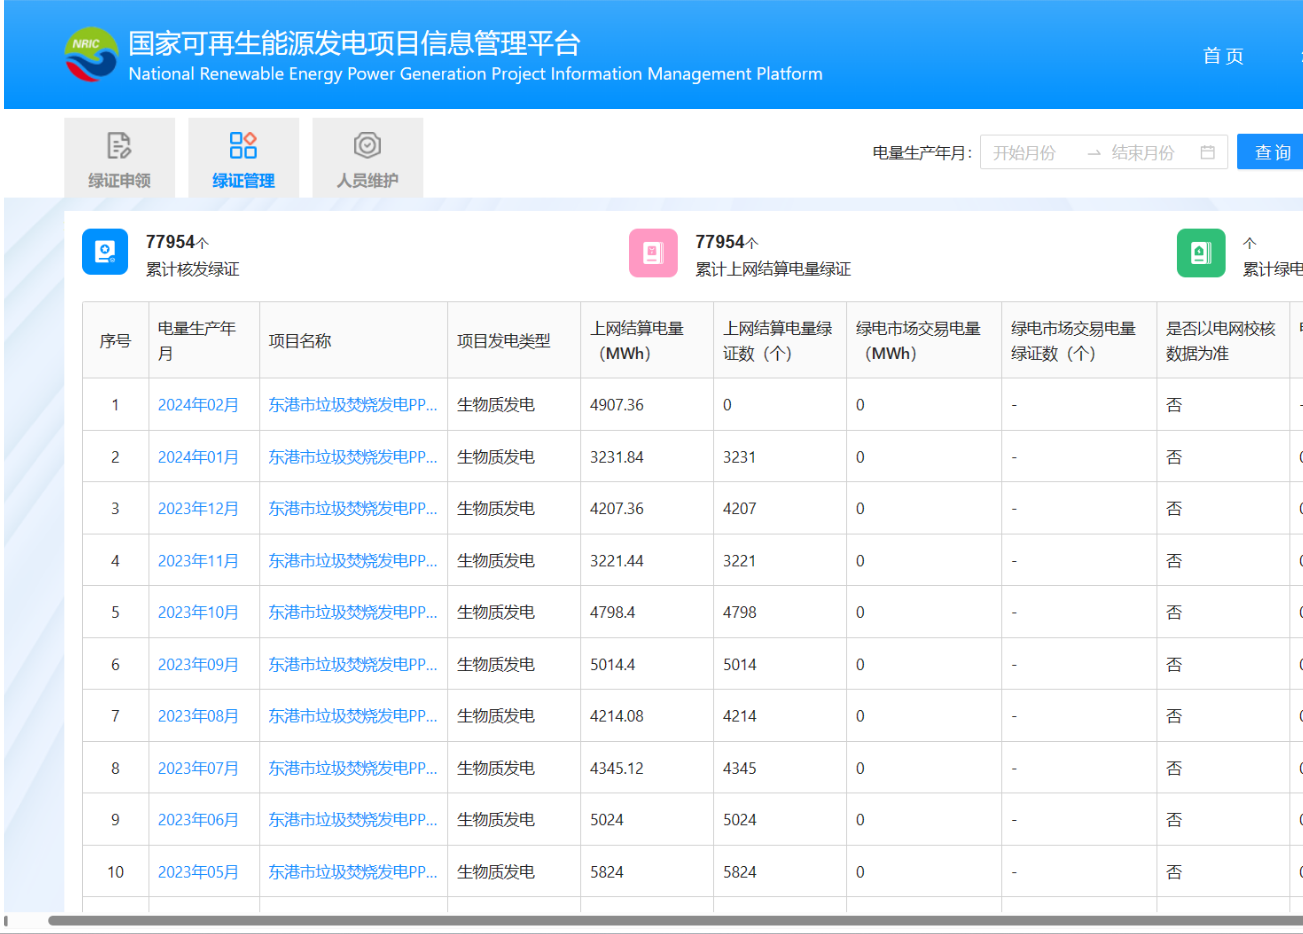Screen dimensions: 1303x934
Task: Click the NRIC platform logo
Action: pyautogui.click(x=91, y=55)
